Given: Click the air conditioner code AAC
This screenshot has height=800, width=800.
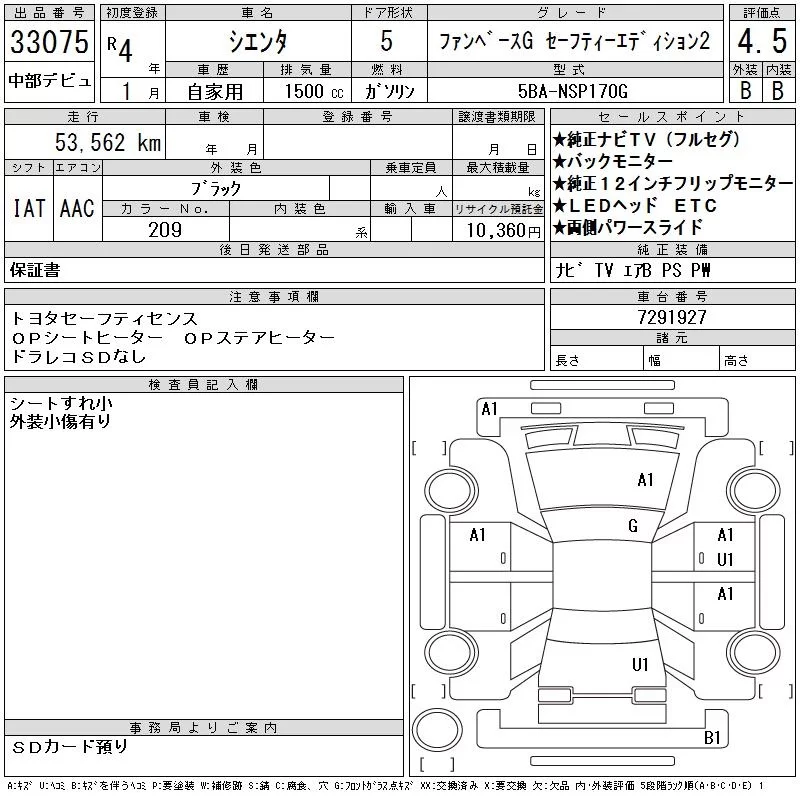Looking at the screenshot, I should [x=77, y=208].
